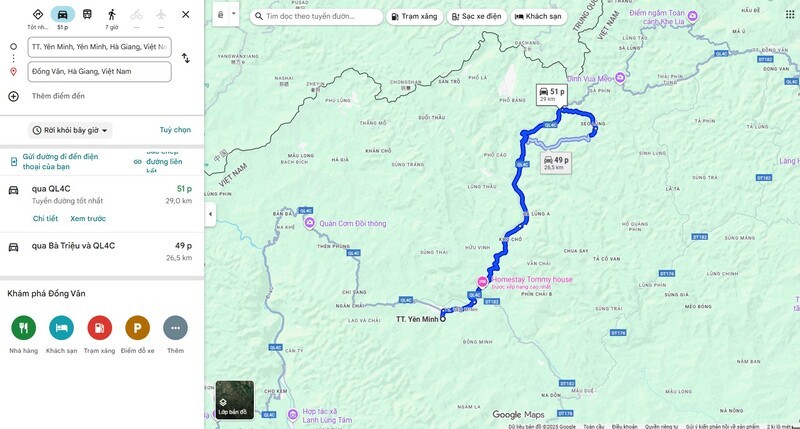Select the driving travel mode icon

pyautogui.click(x=62, y=14)
